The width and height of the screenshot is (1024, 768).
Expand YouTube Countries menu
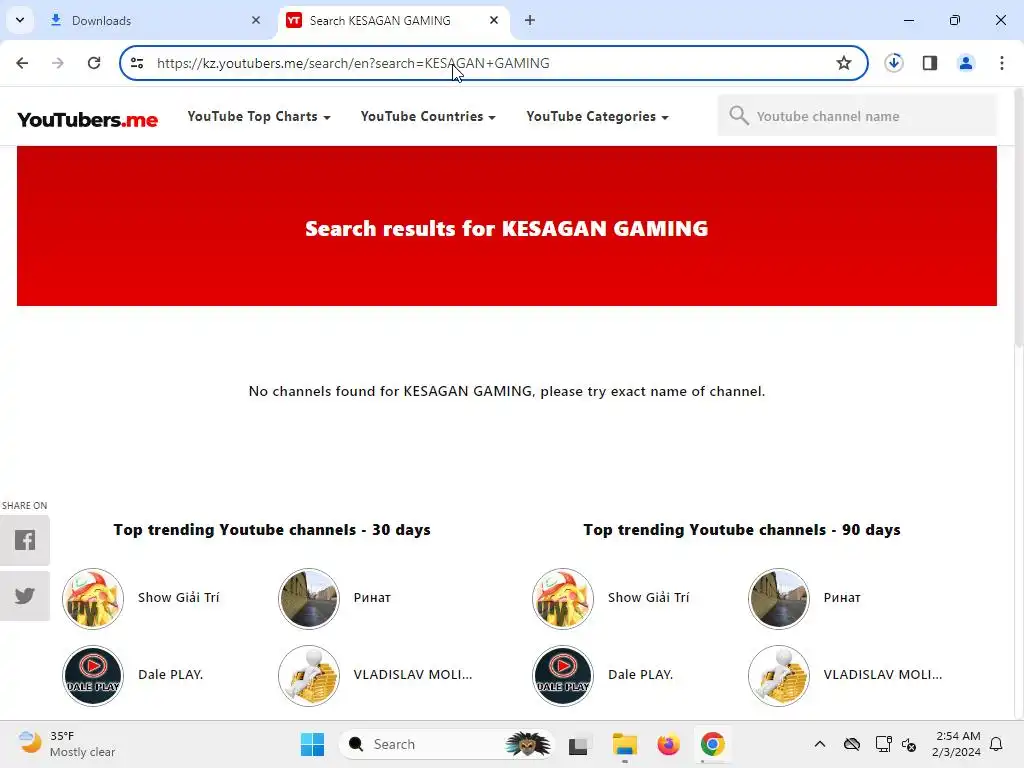[x=428, y=116]
